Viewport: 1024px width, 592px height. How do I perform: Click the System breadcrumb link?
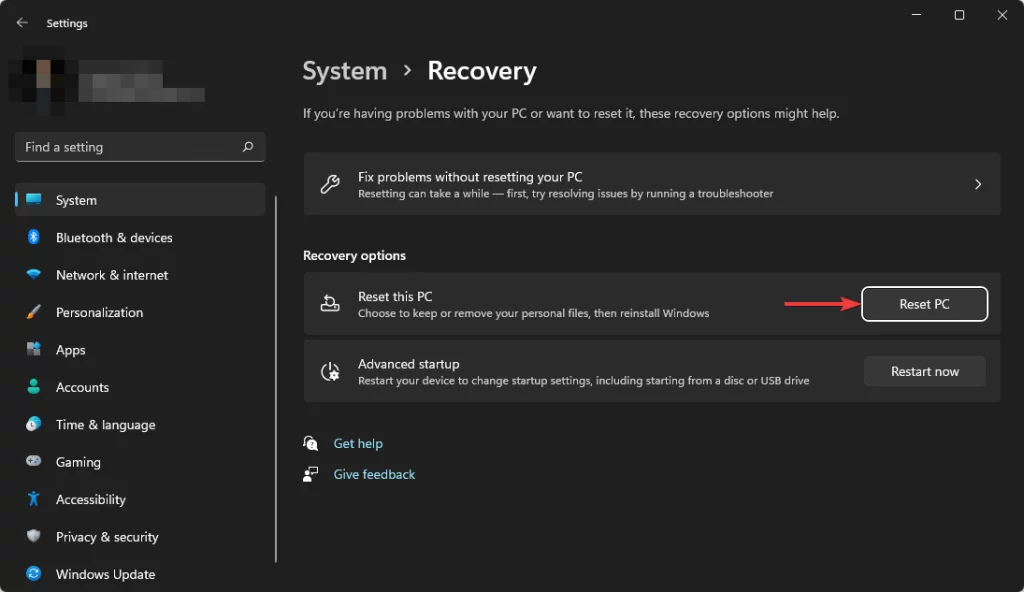tap(344, 71)
